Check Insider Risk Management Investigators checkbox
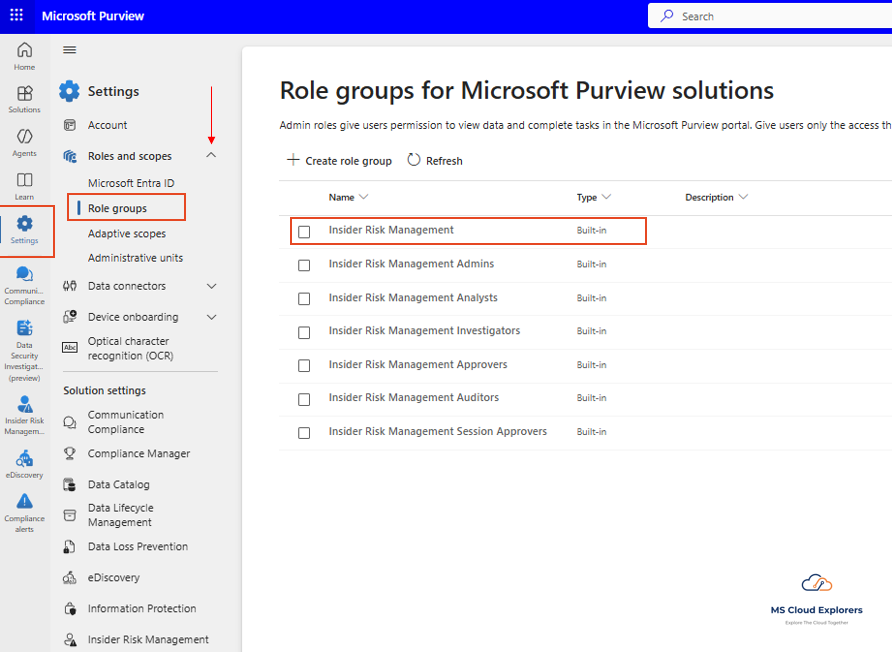This screenshot has height=652, width=892. 304,332
